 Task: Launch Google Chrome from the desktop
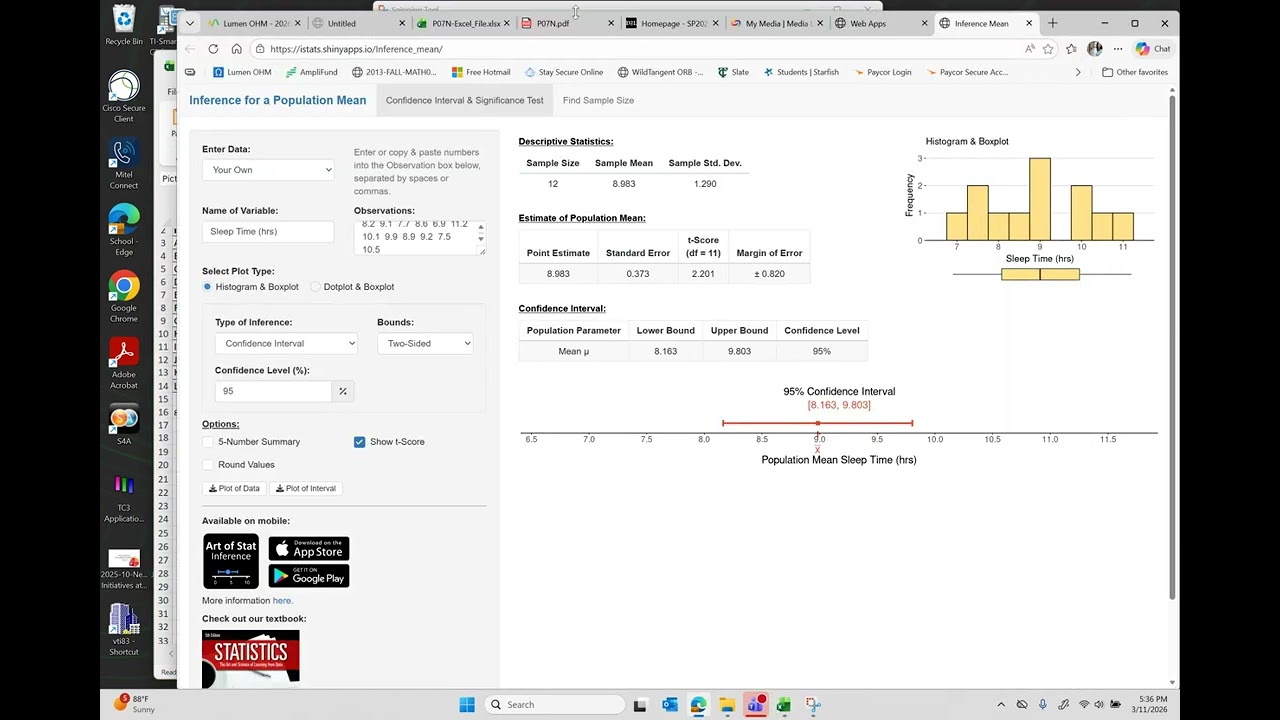[x=124, y=297]
